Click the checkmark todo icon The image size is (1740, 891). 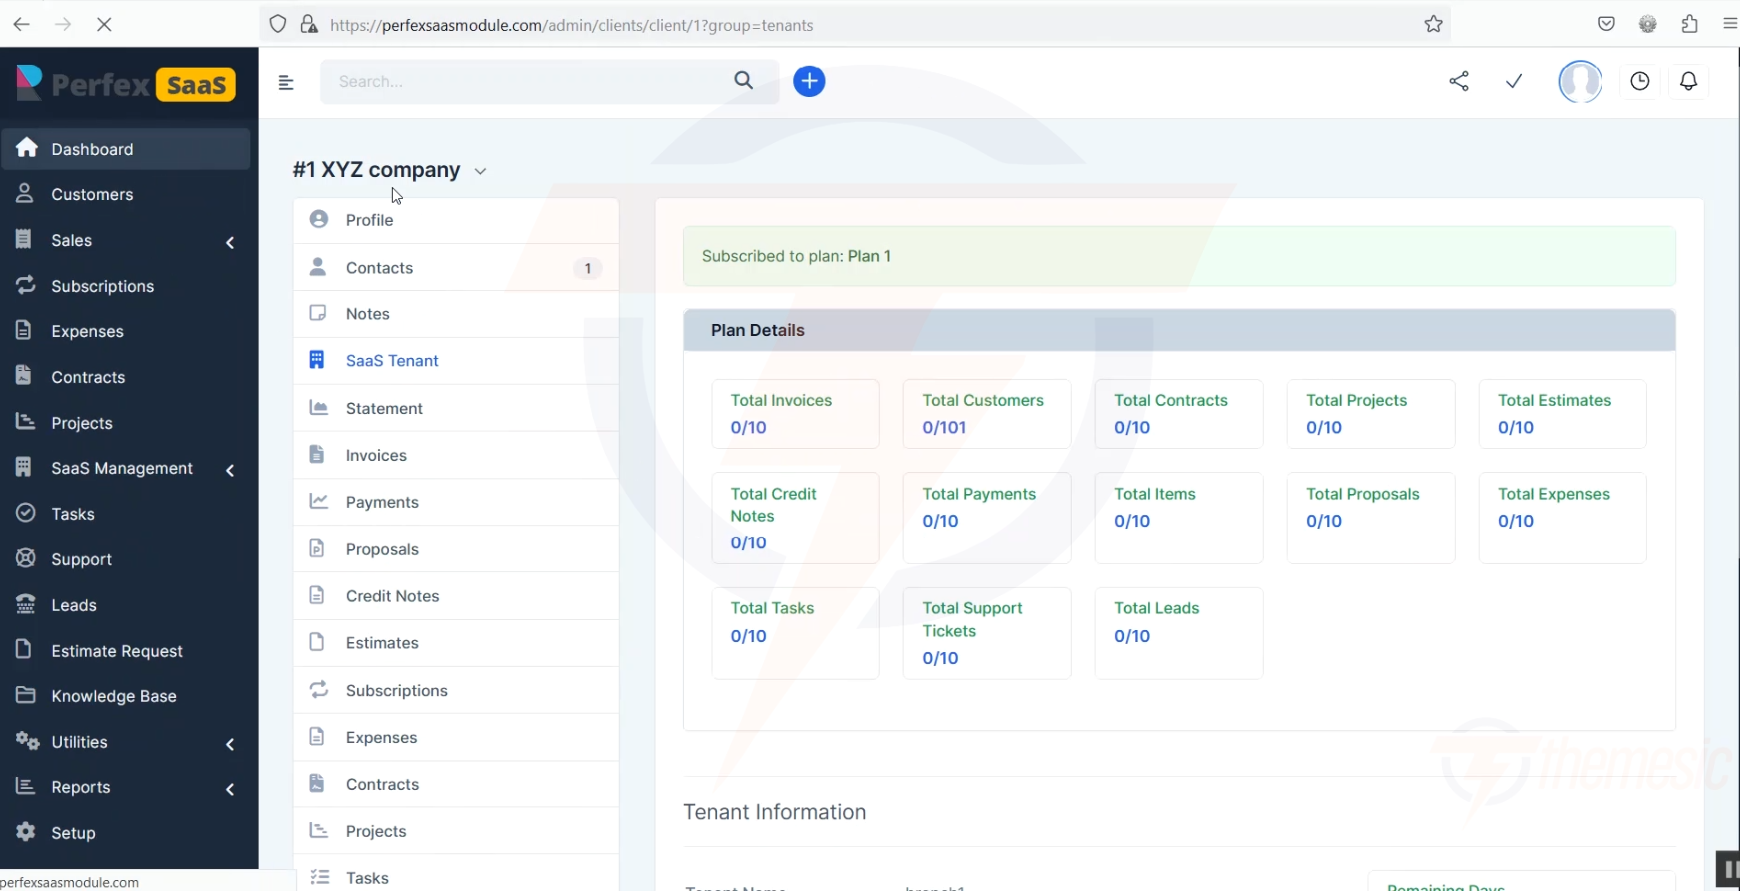coord(1514,82)
